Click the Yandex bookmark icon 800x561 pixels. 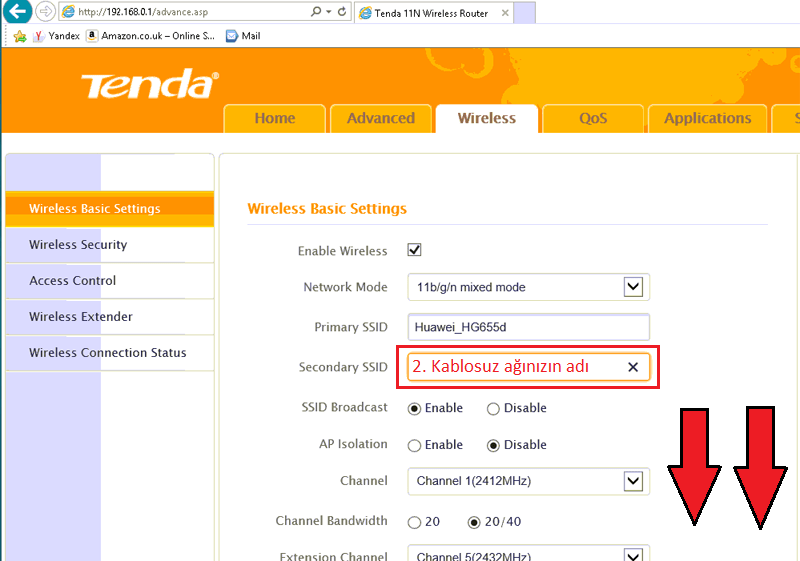tap(38, 36)
